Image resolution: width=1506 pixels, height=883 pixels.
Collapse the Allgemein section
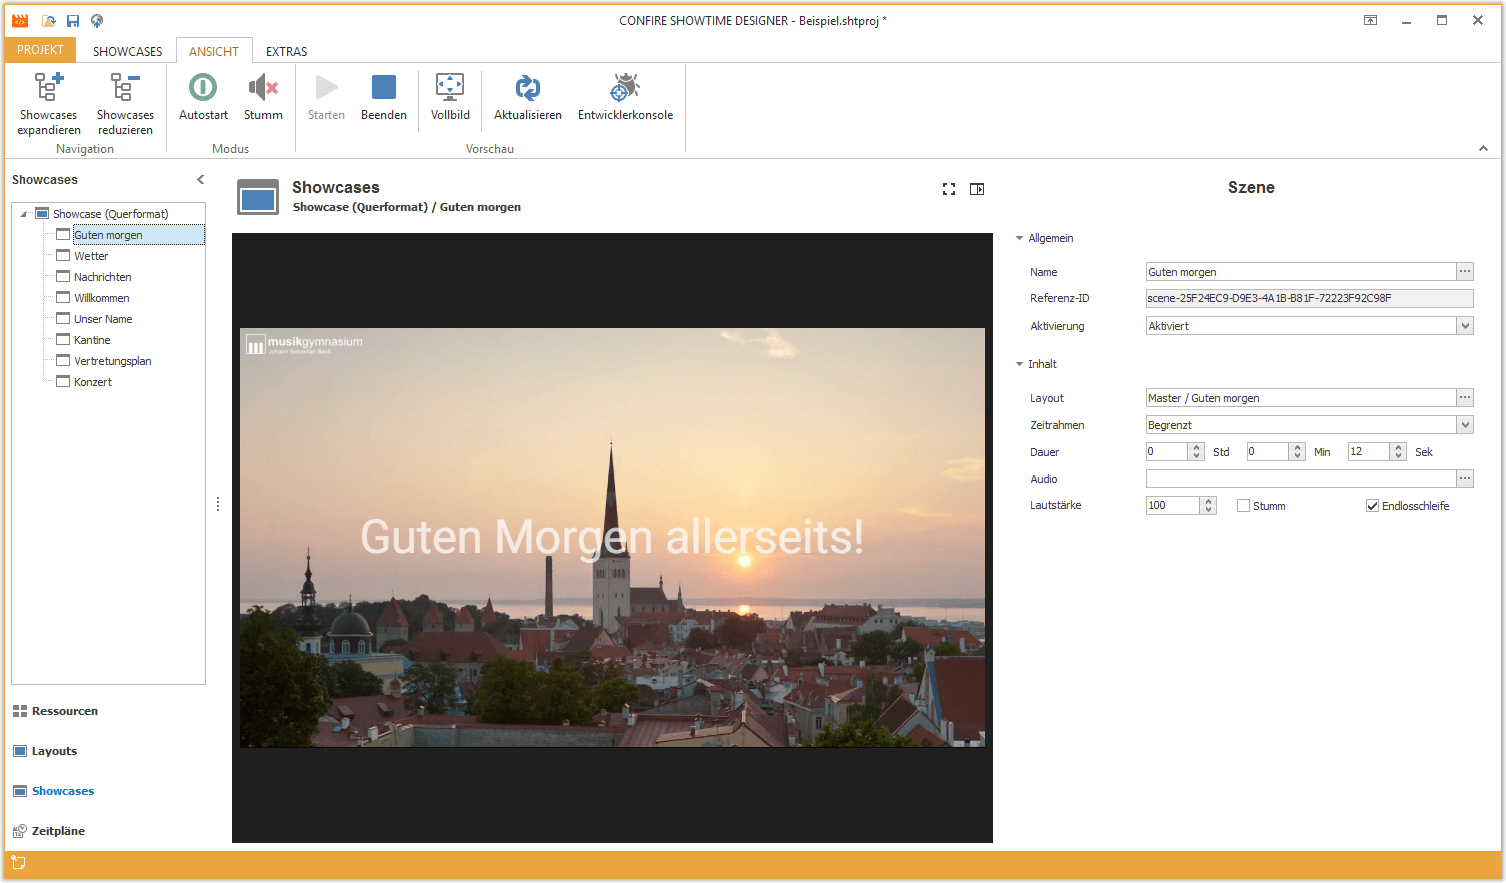tap(1020, 238)
